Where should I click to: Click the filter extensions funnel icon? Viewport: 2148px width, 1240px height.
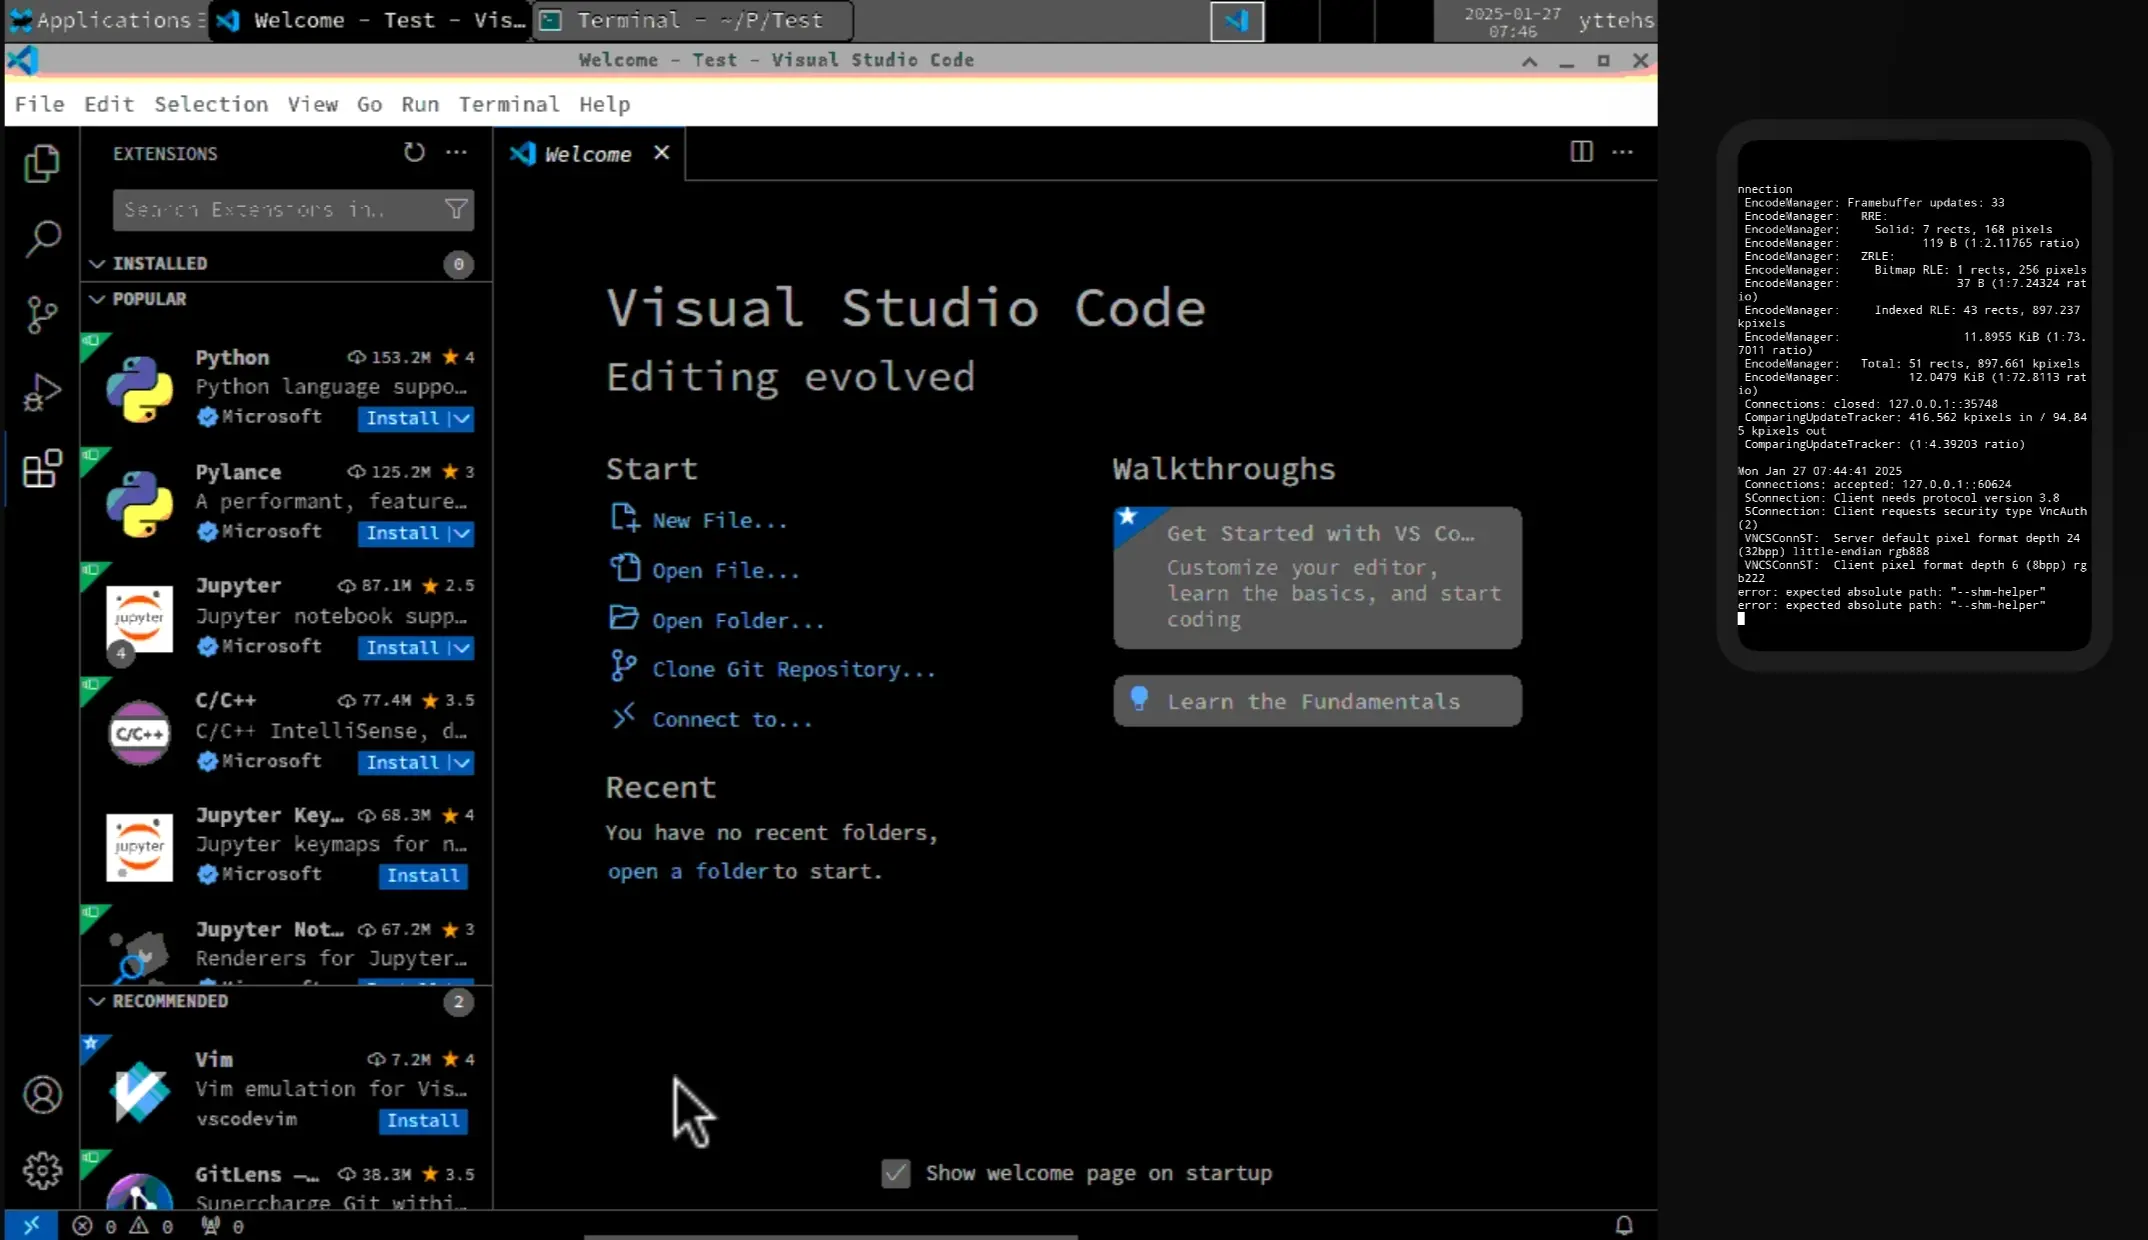[x=456, y=209]
